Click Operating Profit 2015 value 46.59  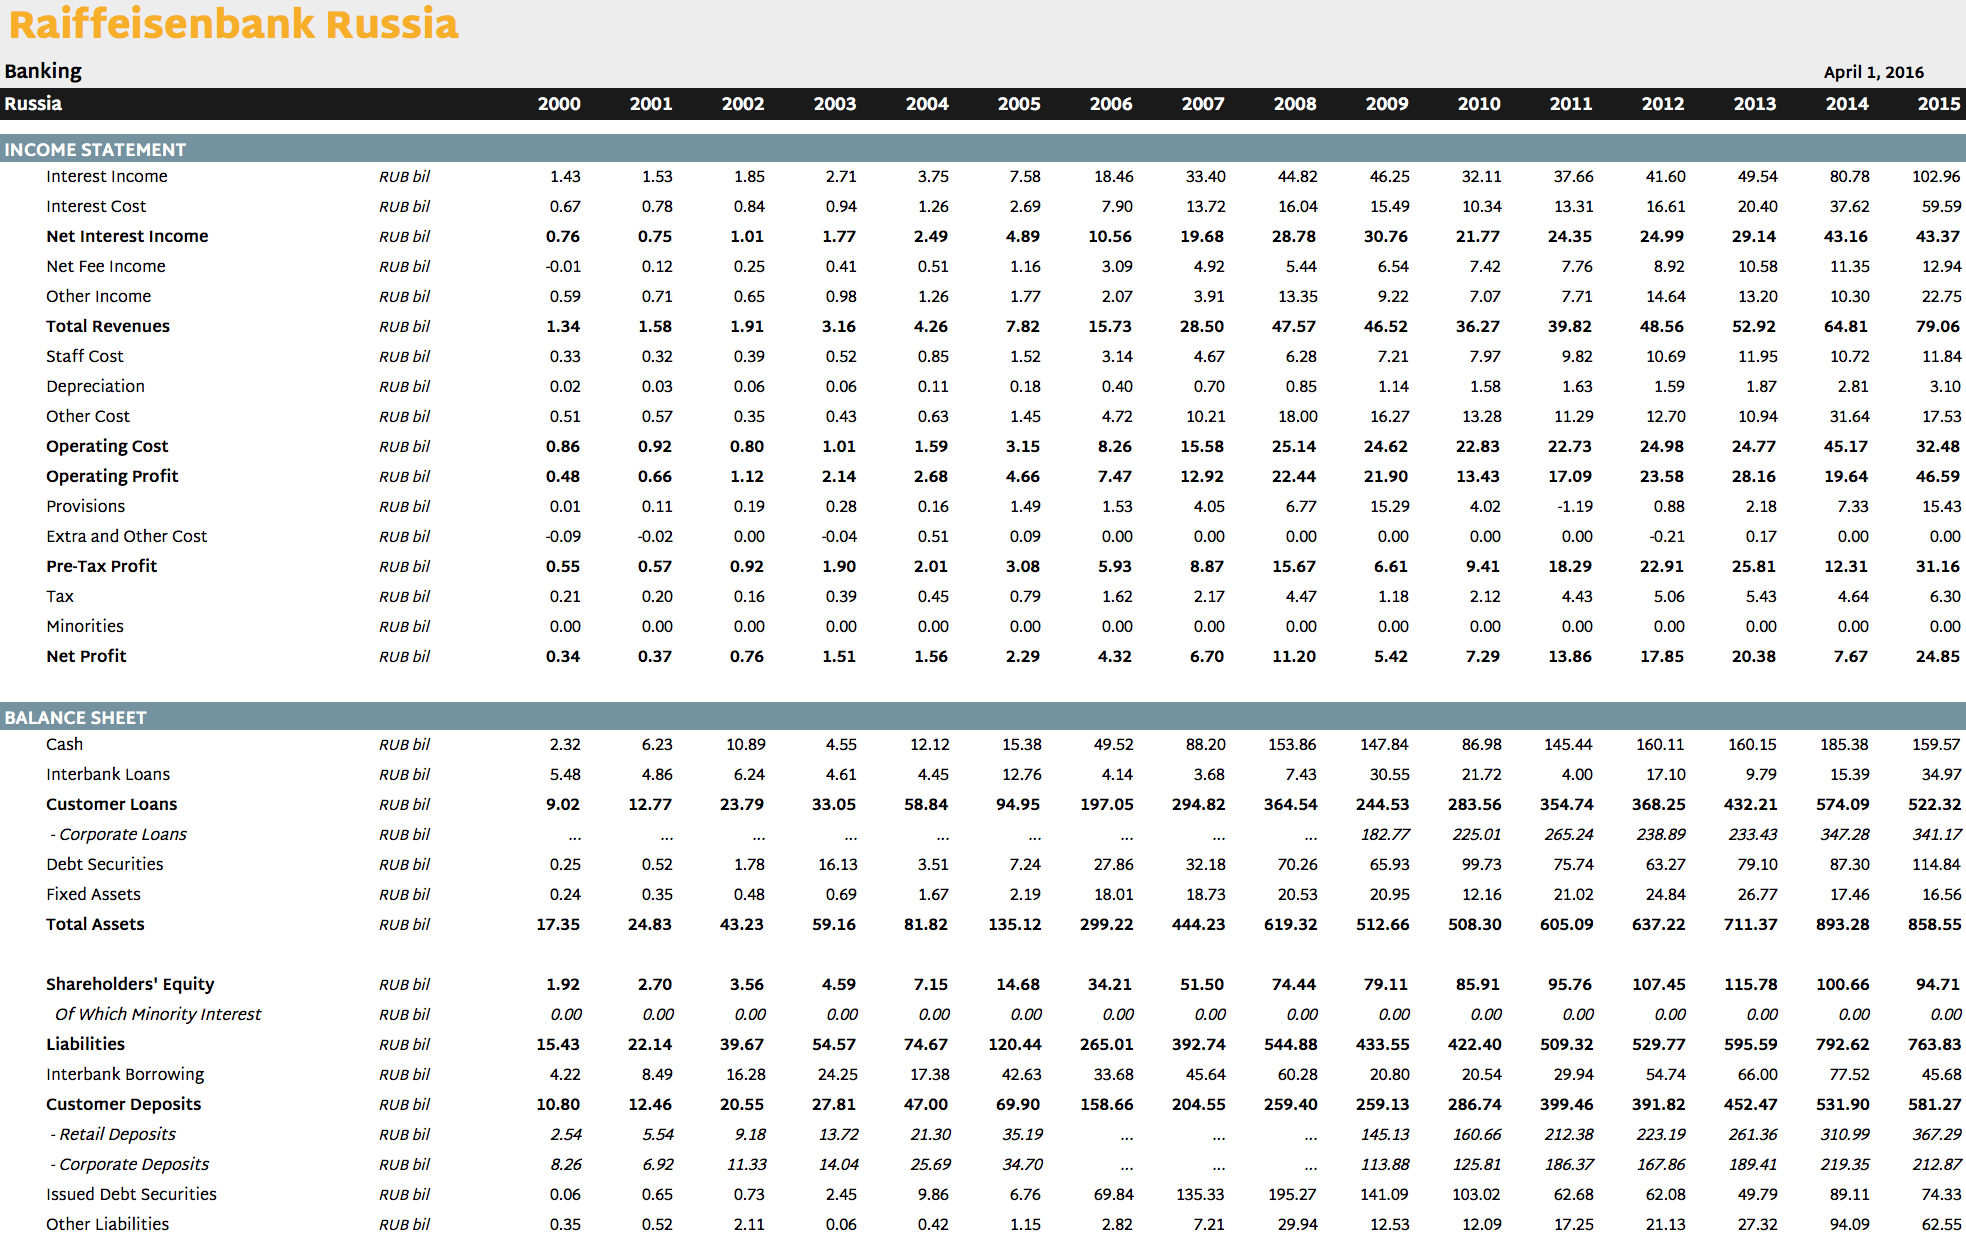tap(1938, 477)
